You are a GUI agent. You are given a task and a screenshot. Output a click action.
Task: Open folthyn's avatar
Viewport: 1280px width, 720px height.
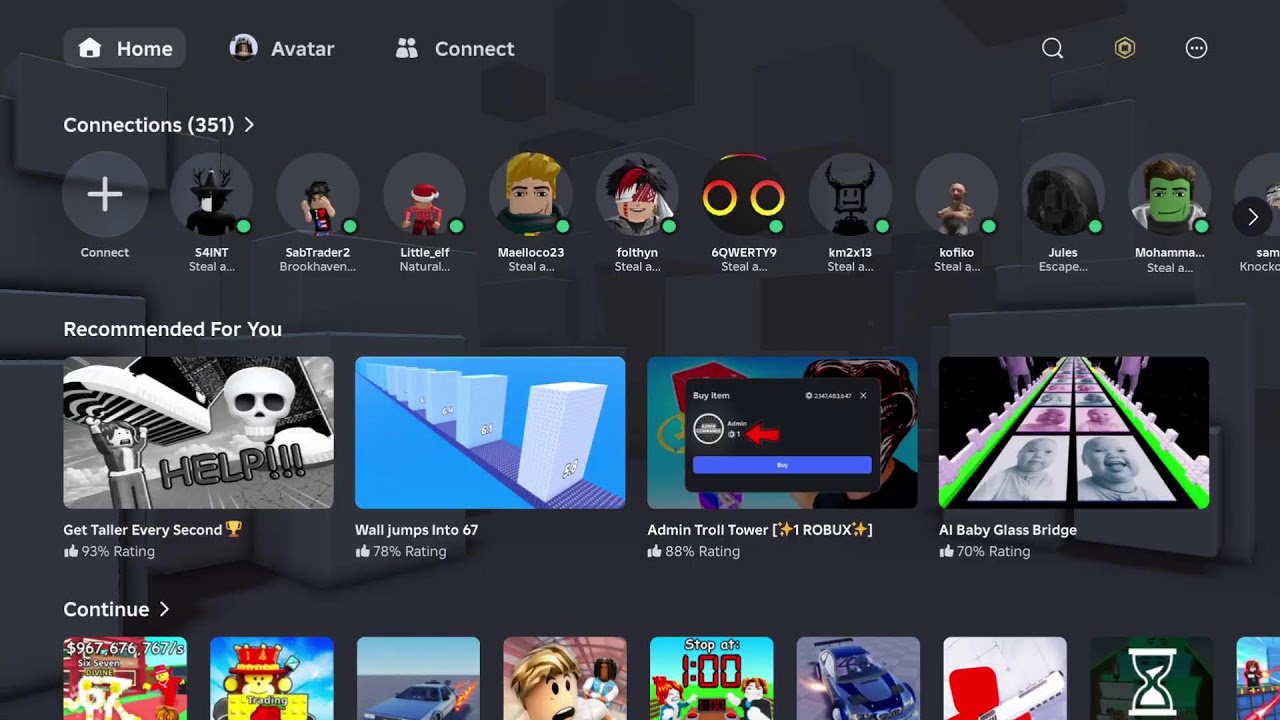pyautogui.click(x=638, y=195)
